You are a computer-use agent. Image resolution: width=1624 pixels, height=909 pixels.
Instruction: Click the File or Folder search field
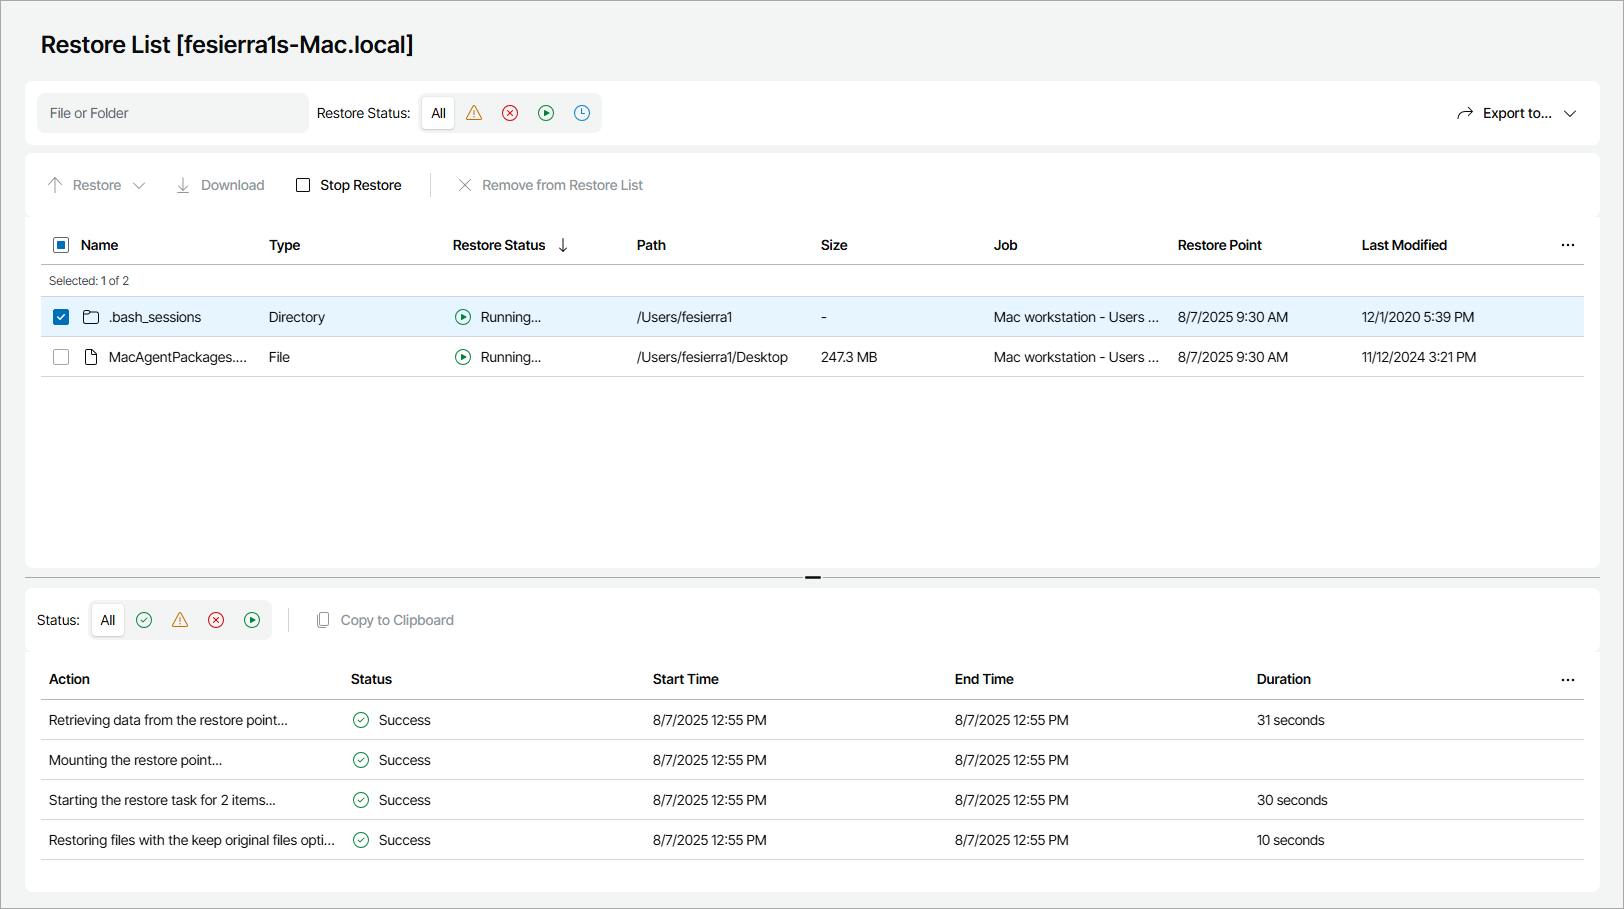(x=172, y=113)
